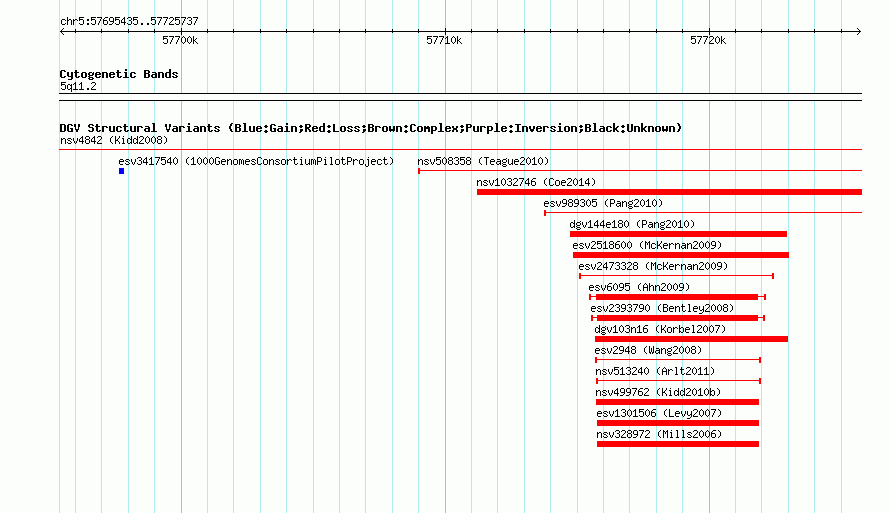890x513 pixels.
Task: Click the Cytogenetic Bands track title
Action: [x=119, y=74]
